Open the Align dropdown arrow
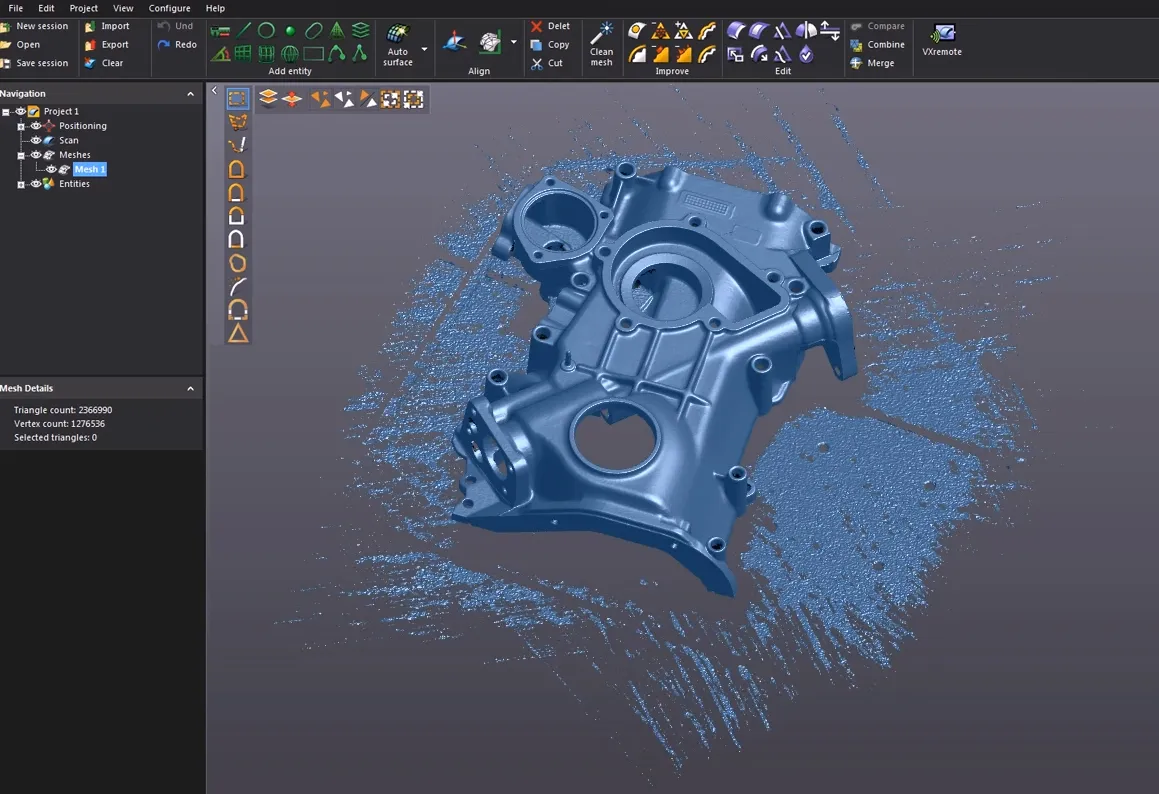 (x=514, y=42)
